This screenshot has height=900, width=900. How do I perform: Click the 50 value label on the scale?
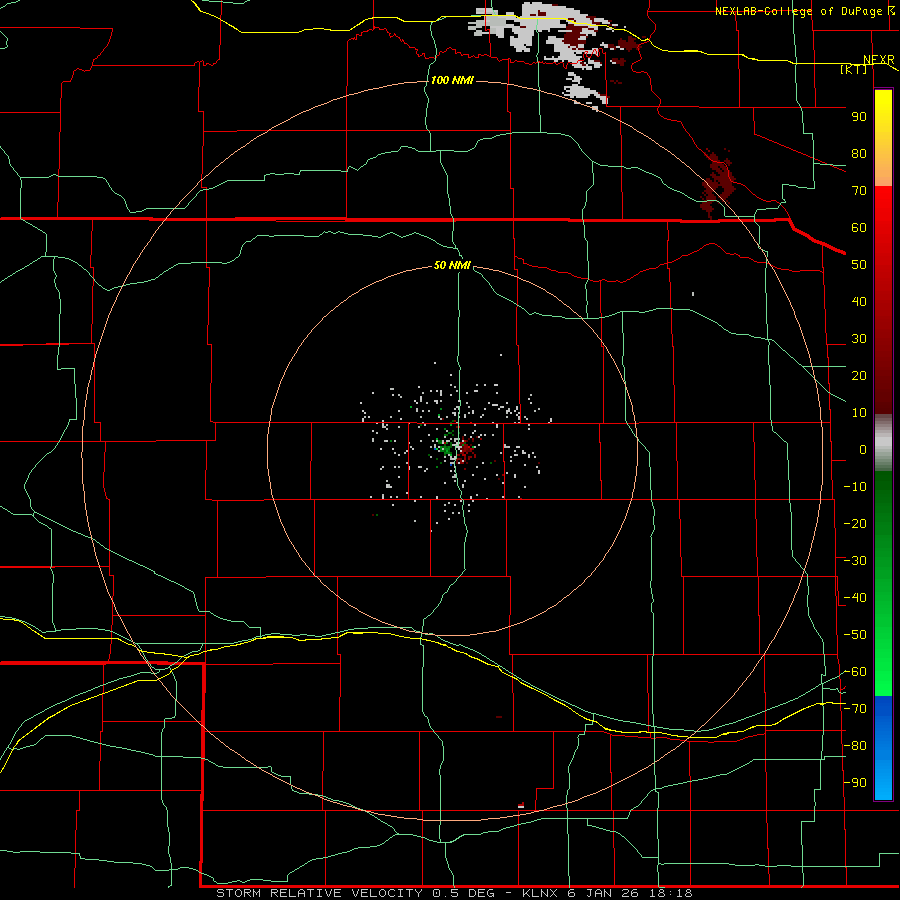pos(859,265)
